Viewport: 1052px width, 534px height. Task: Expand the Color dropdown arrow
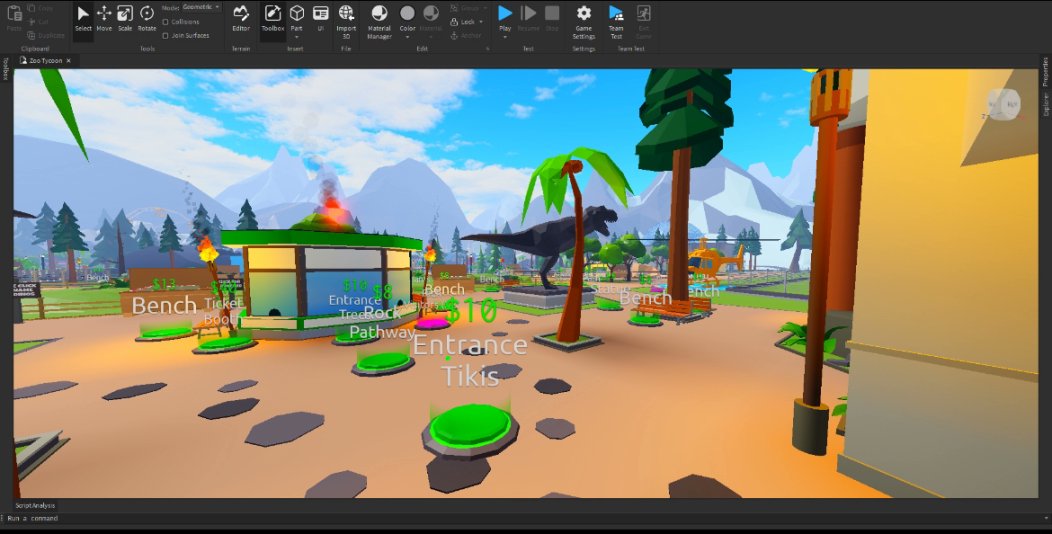pos(407,37)
